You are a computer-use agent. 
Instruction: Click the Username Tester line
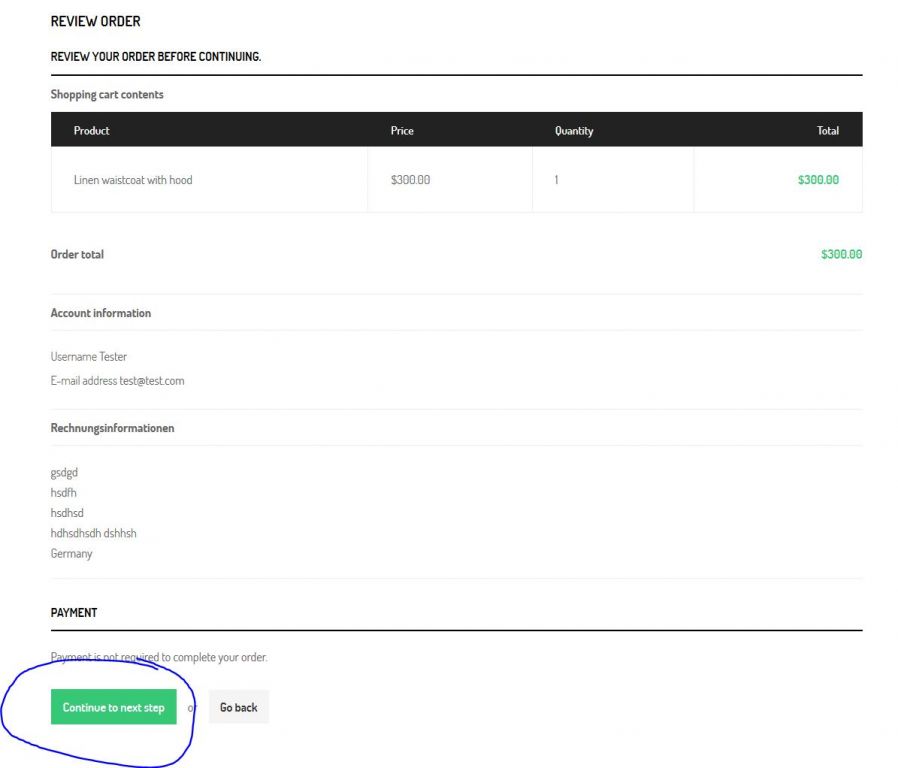pyautogui.click(x=89, y=356)
